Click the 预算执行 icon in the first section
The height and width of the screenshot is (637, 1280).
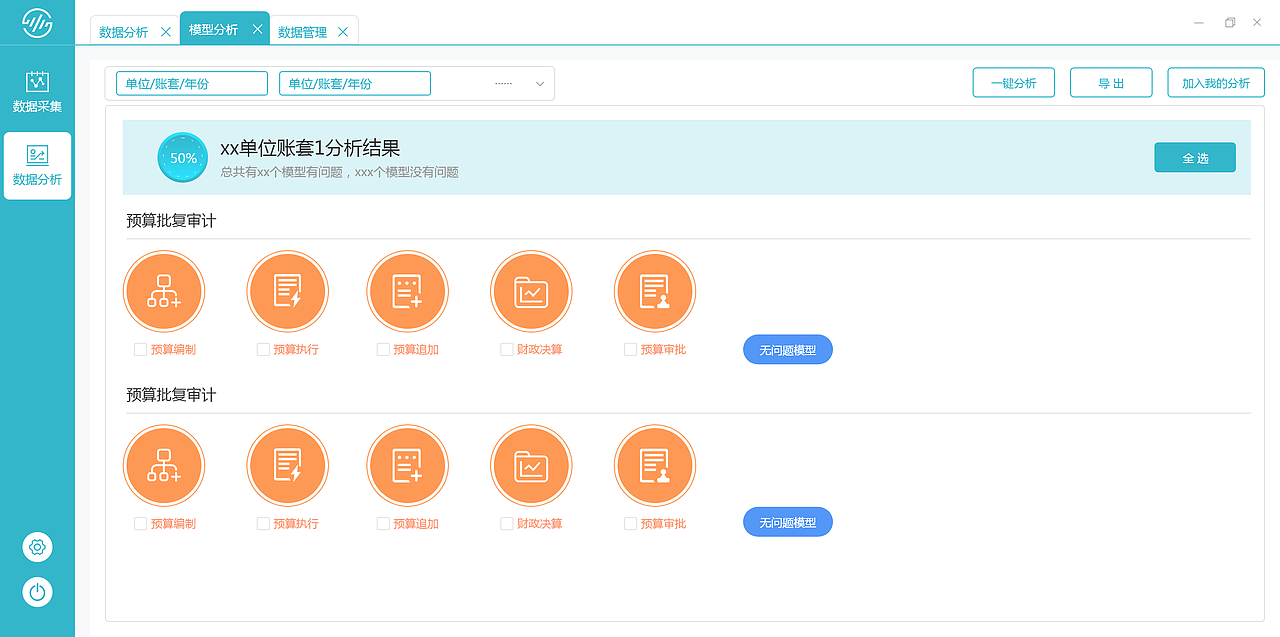[x=288, y=292]
